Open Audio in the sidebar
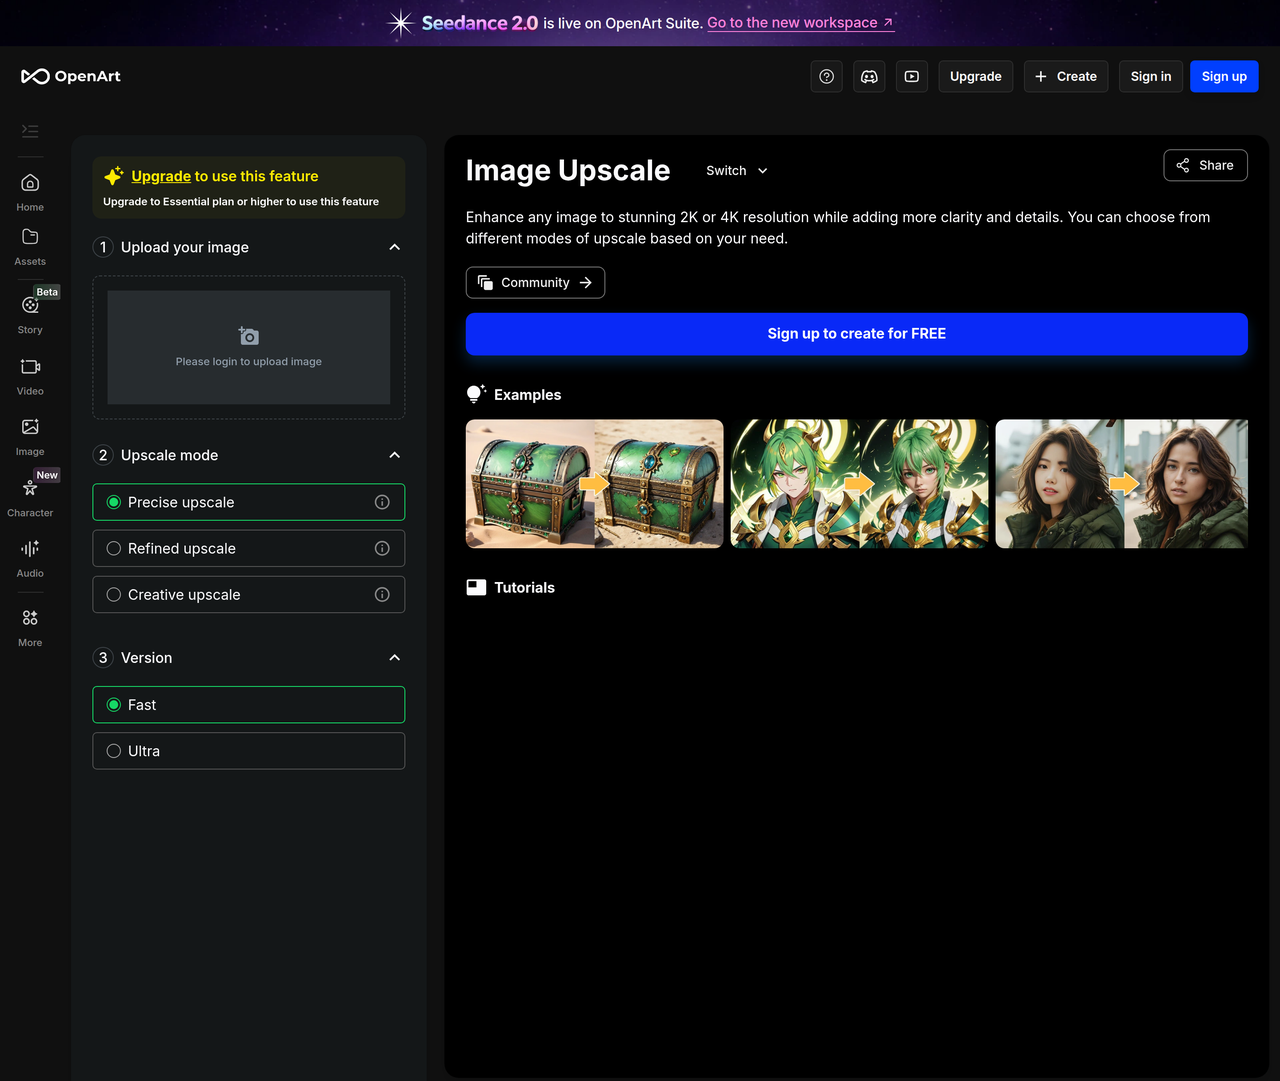 click(30, 558)
